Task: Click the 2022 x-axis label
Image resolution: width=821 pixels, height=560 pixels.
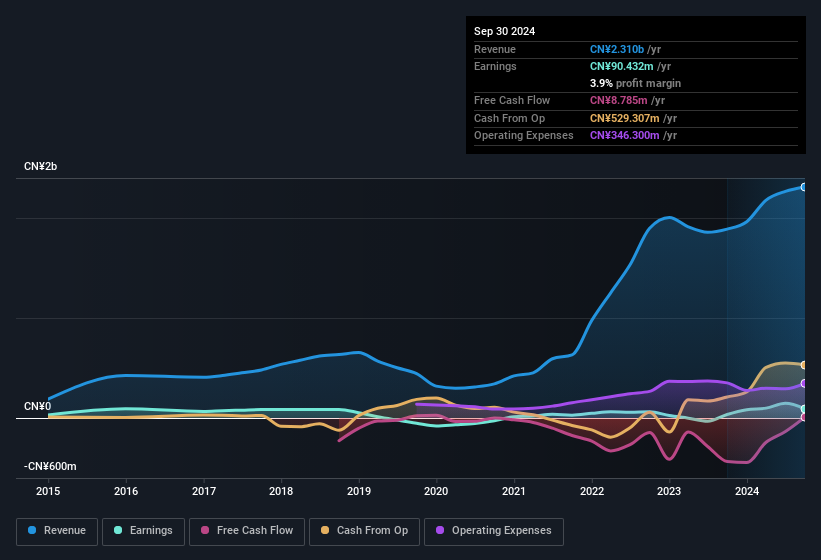Action: click(x=592, y=491)
